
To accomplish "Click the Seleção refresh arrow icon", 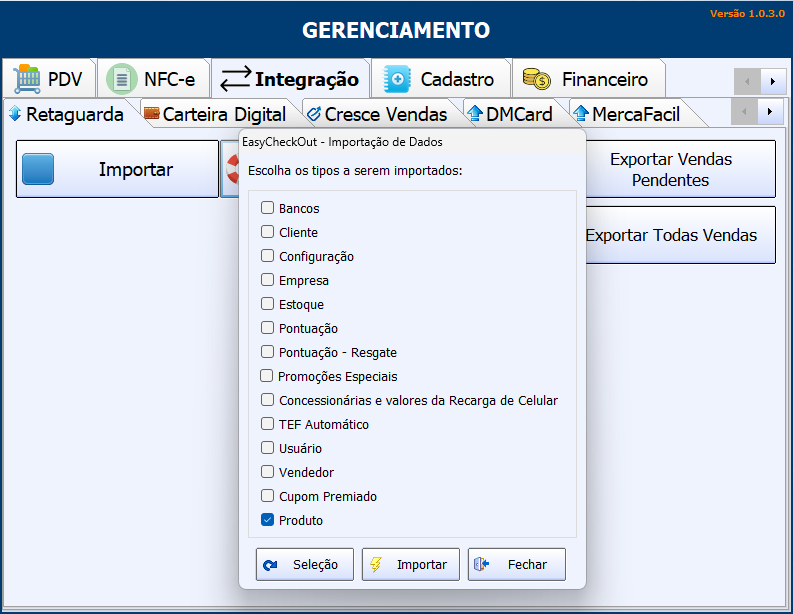I will click(270, 565).
